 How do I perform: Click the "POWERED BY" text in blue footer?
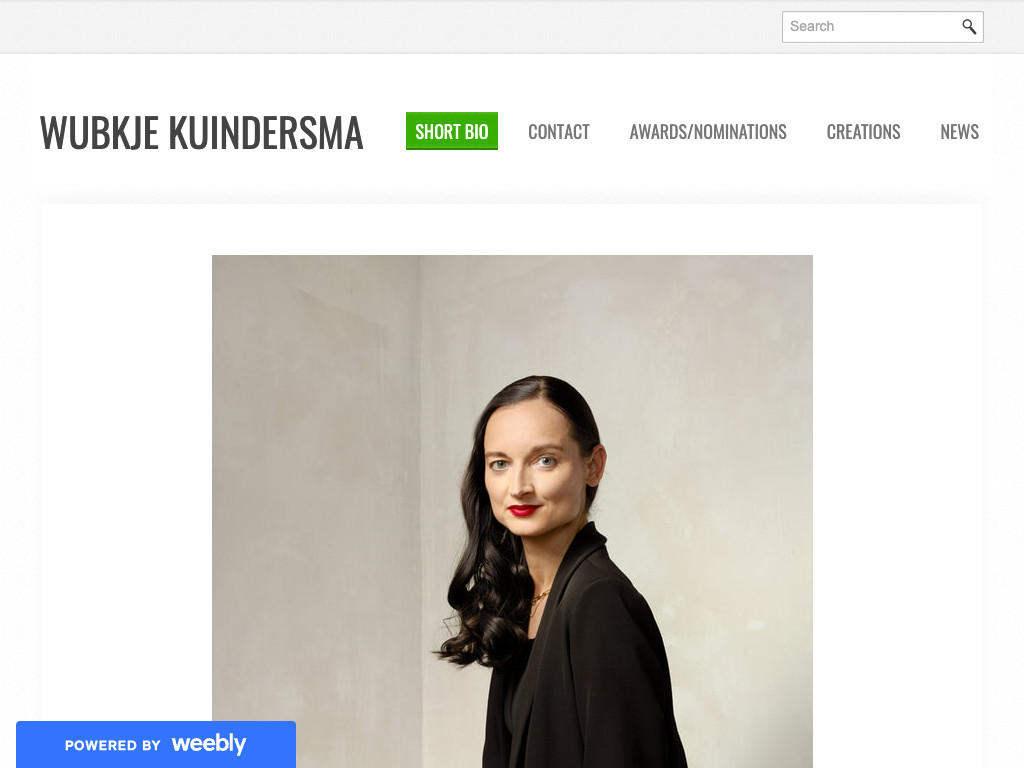click(112, 745)
